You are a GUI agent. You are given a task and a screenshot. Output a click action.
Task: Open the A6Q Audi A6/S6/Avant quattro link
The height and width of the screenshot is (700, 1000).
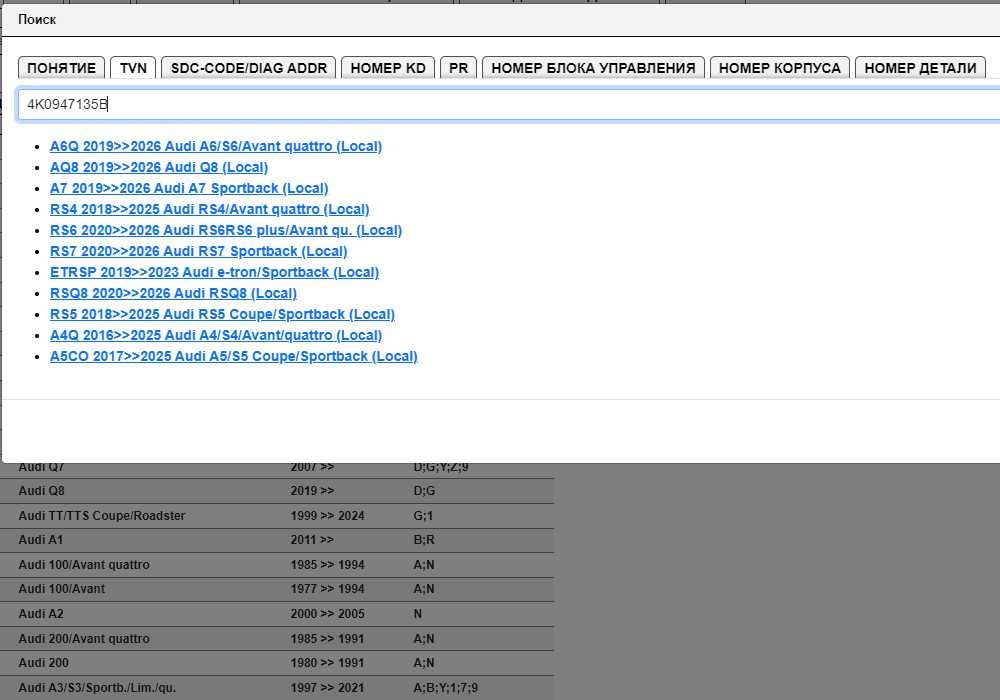(x=216, y=146)
